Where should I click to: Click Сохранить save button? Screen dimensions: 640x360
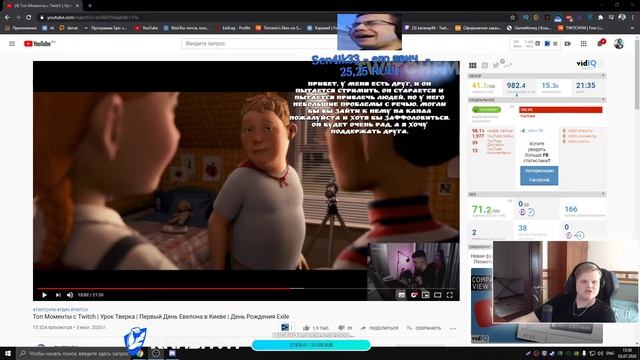pyautogui.click(x=424, y=328)
